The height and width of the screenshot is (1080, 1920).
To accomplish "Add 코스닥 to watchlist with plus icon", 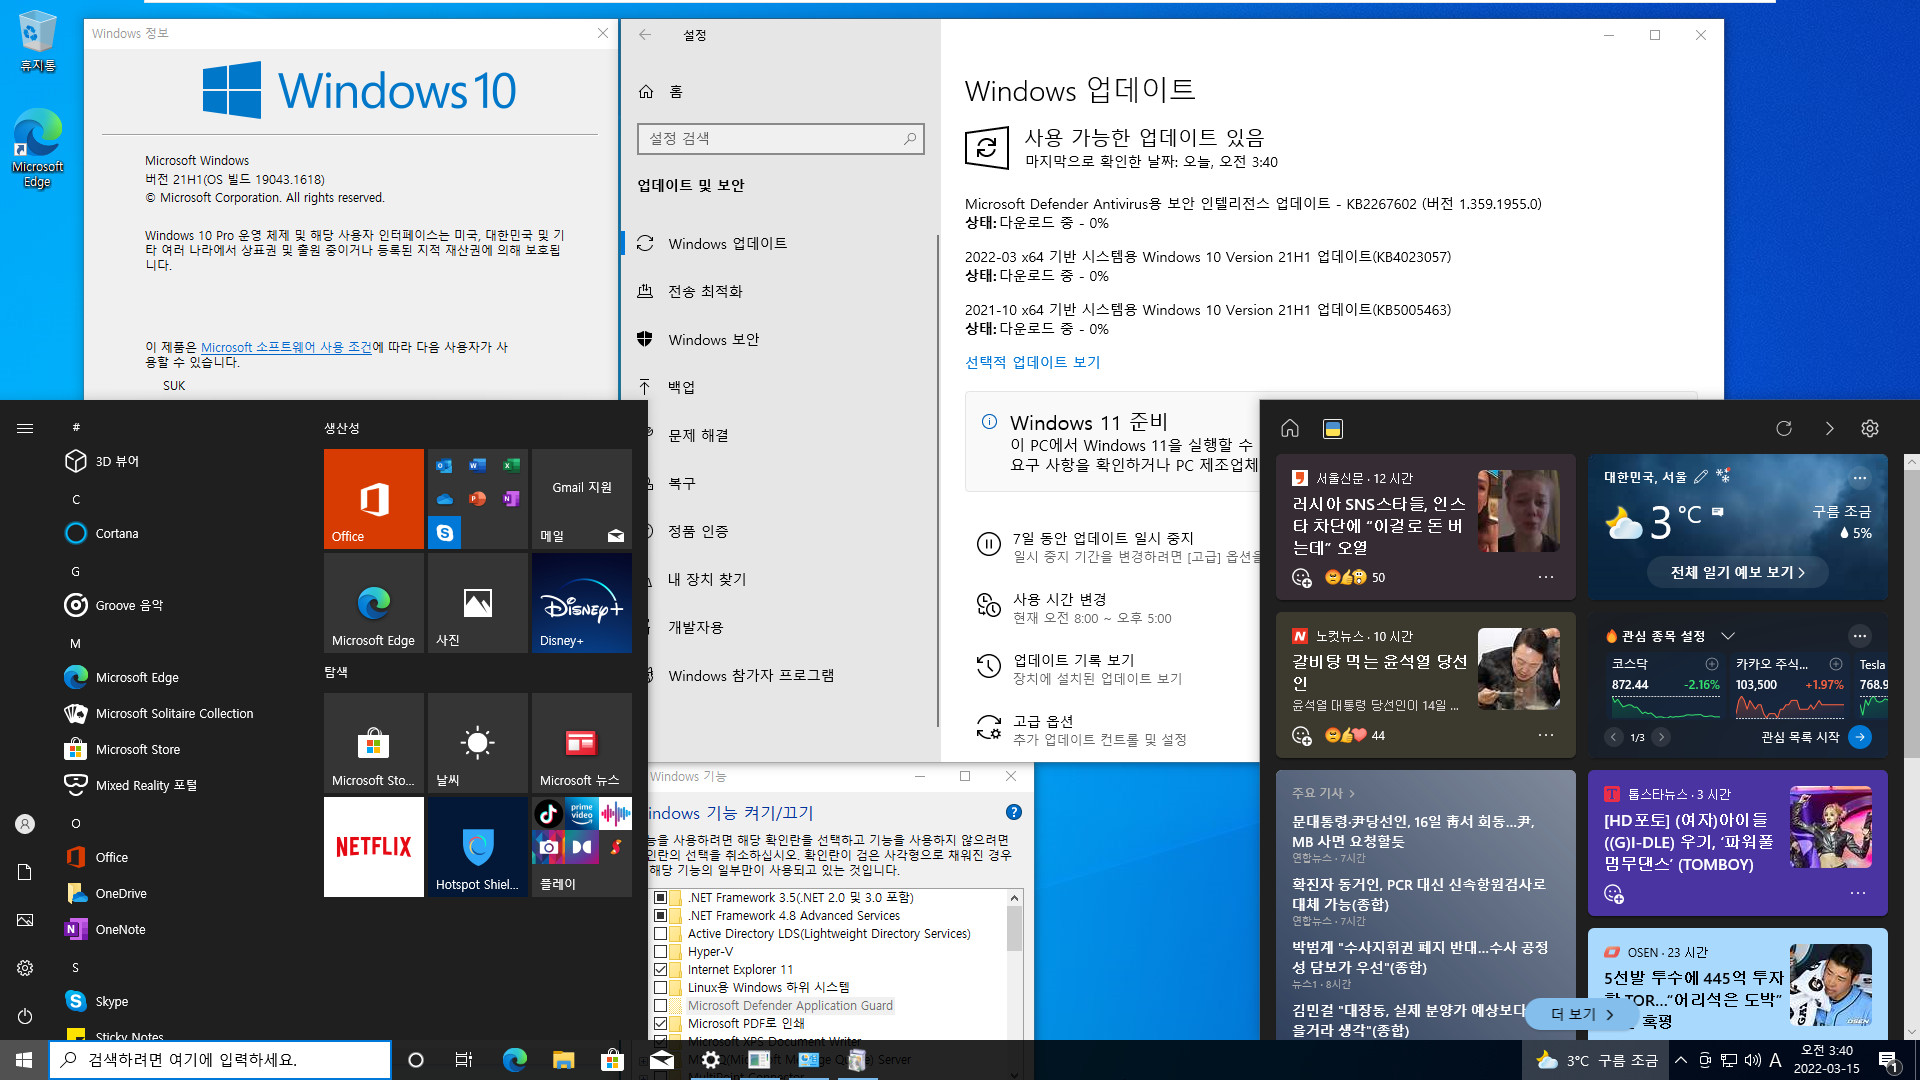I will 1712,664.
